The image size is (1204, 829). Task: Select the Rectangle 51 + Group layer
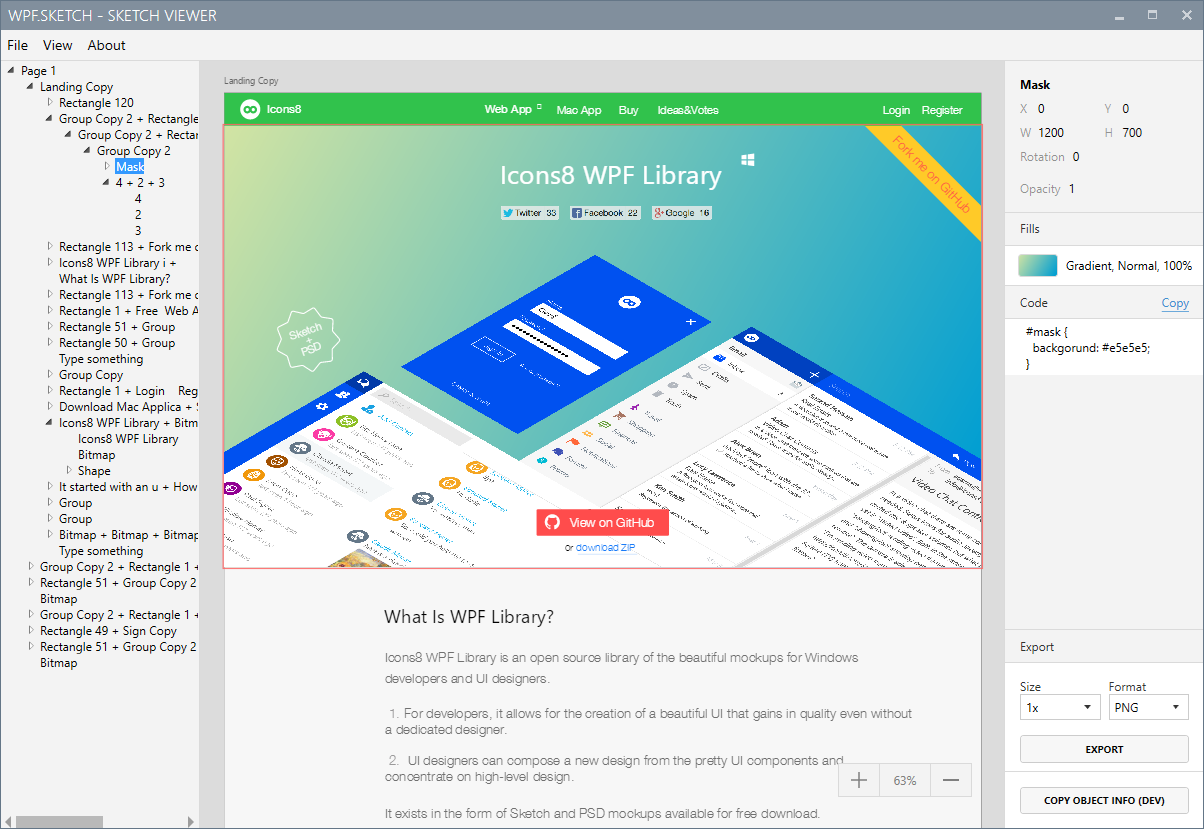click(117, 326)
